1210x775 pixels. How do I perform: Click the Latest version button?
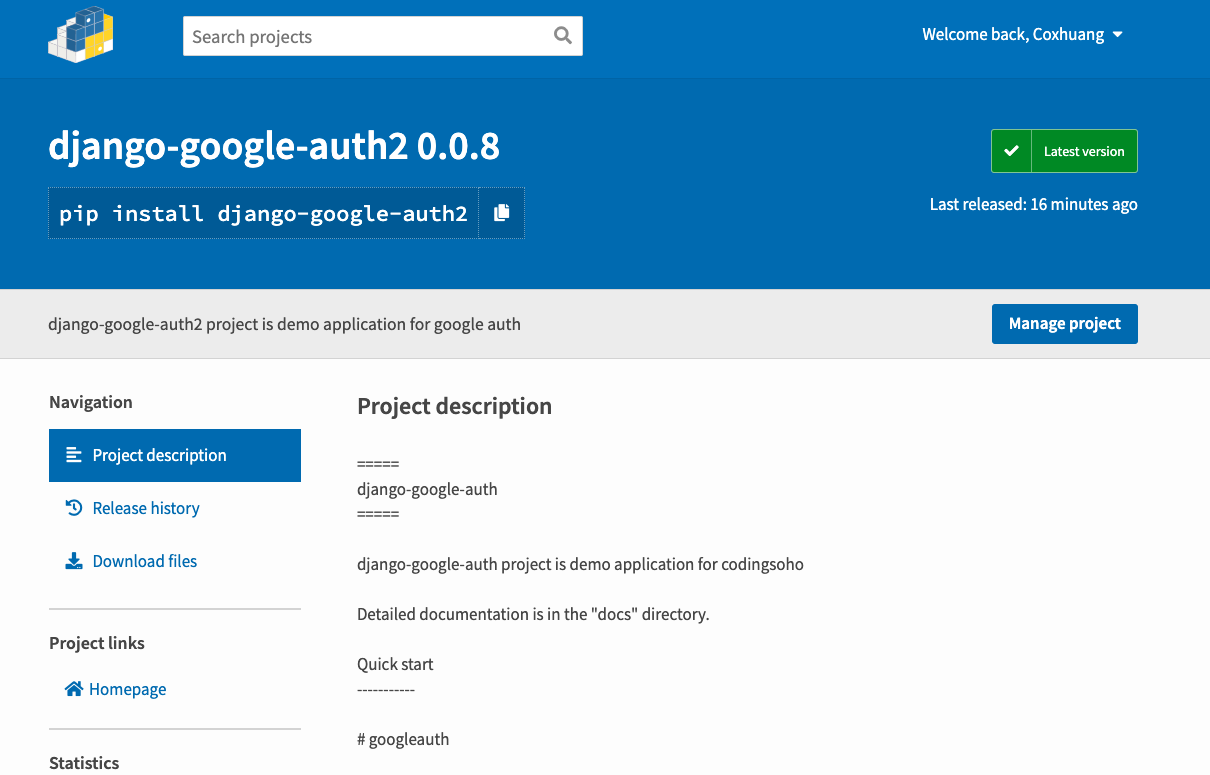tap(1064, 151)
